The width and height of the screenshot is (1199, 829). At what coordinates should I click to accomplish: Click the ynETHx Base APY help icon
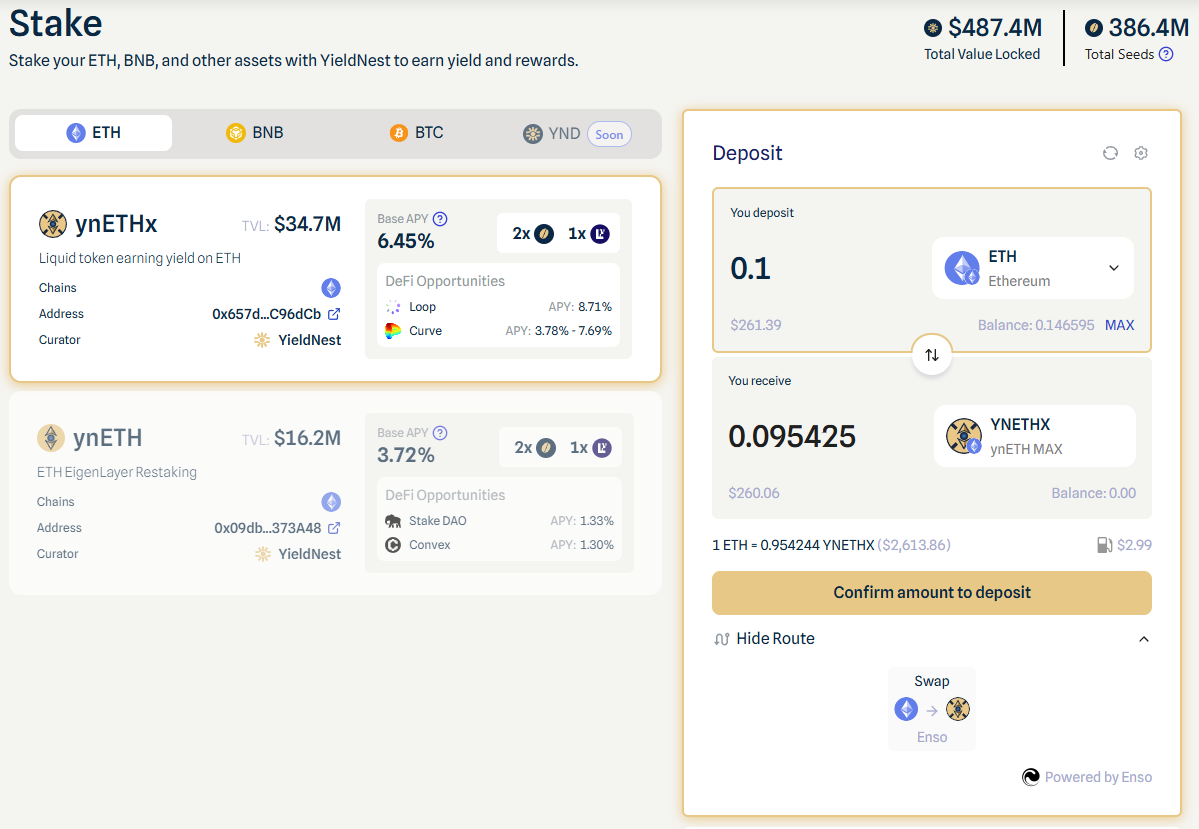pos(440,219)
